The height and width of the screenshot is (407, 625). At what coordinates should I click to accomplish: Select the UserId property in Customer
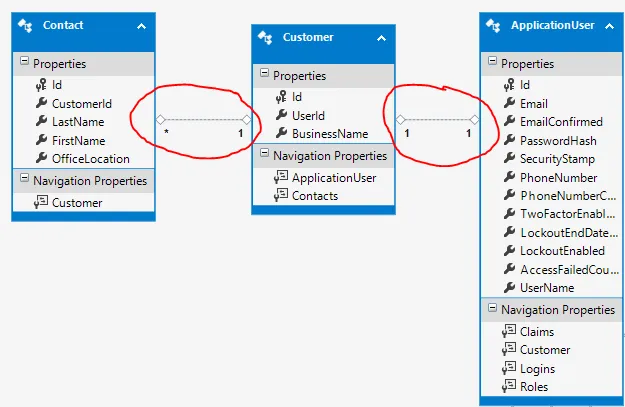pos(309,115)
